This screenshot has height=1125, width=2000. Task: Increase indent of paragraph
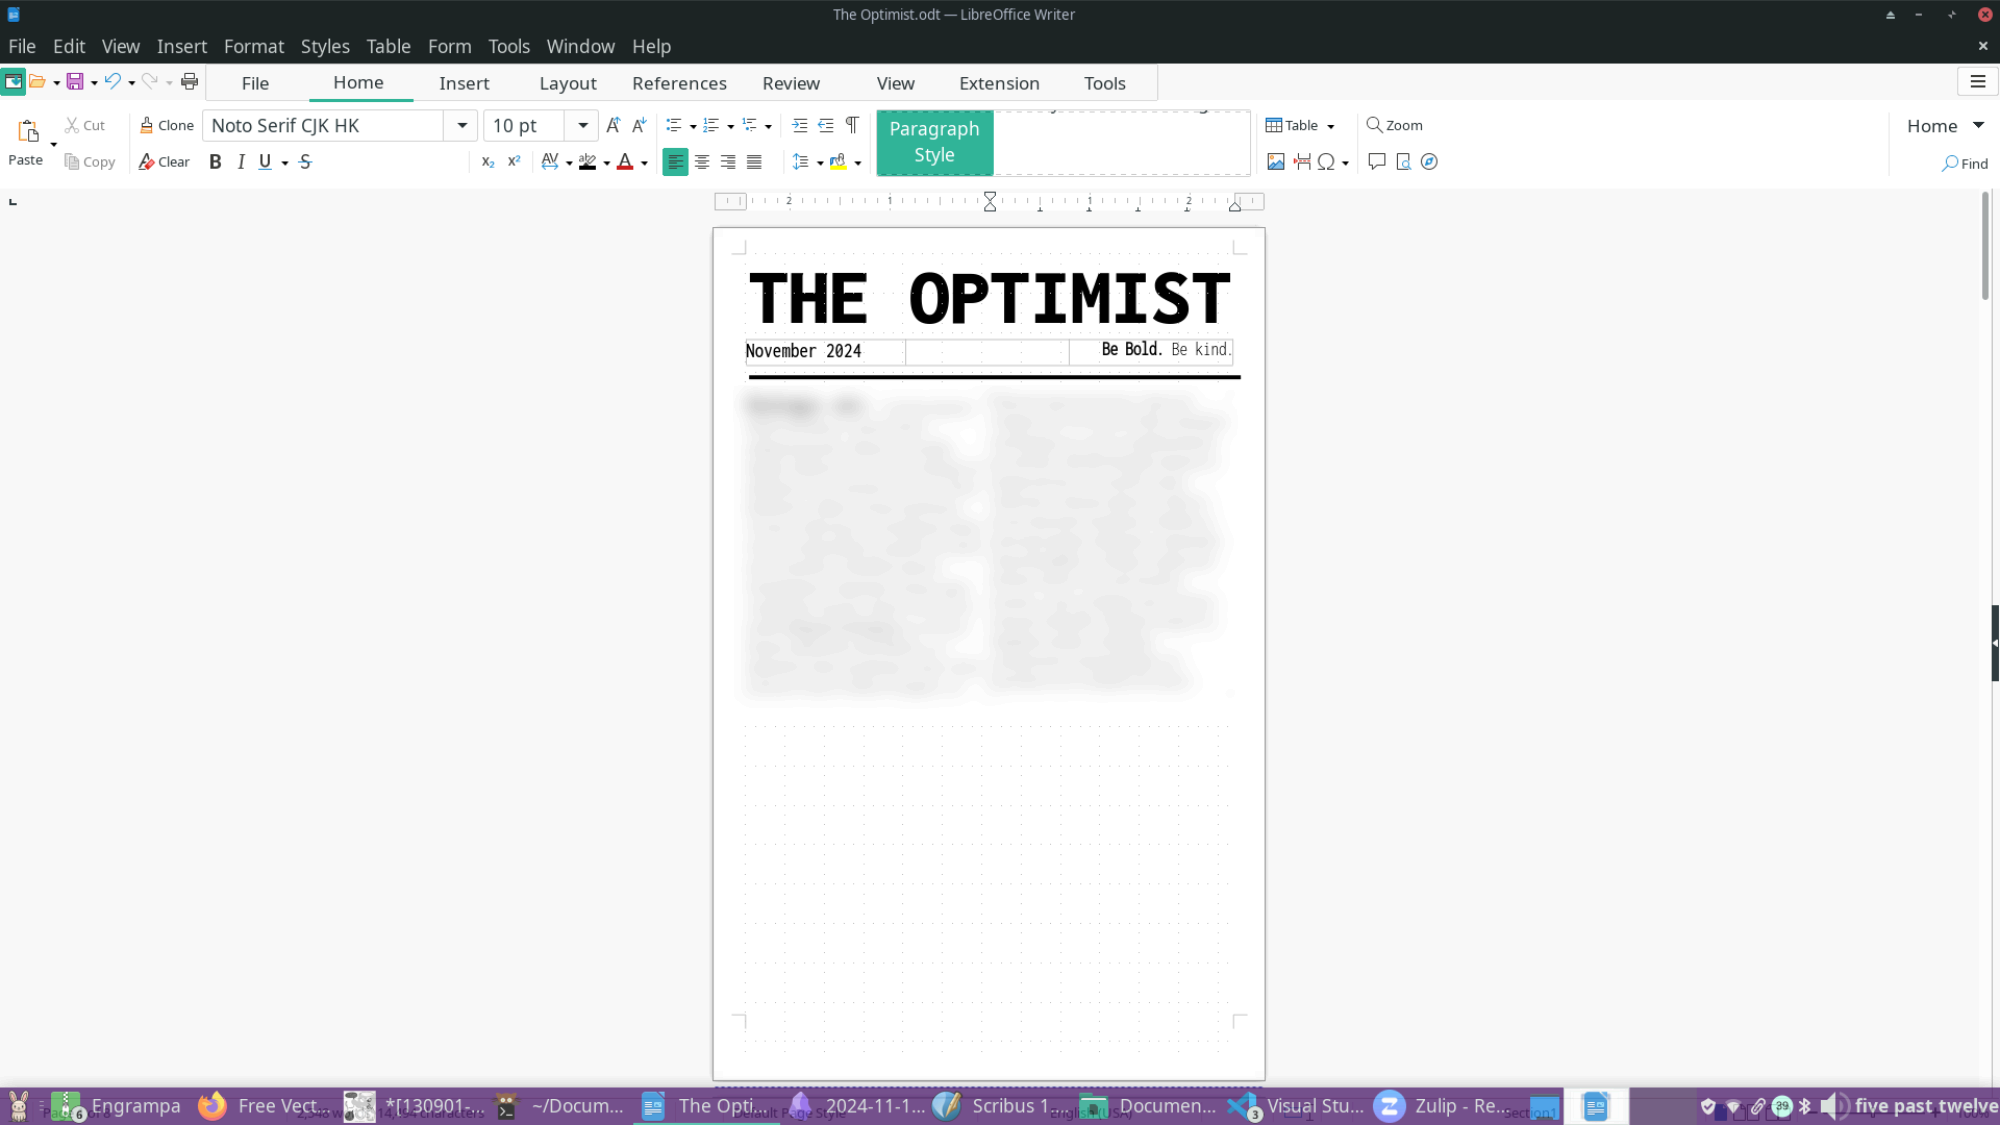799,125
